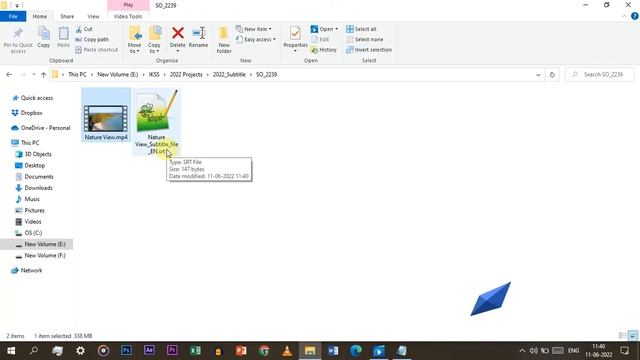Switch to the Home tab
Image resolution: width=640 pixels, height=360 pixels.
tap(40, 16)
